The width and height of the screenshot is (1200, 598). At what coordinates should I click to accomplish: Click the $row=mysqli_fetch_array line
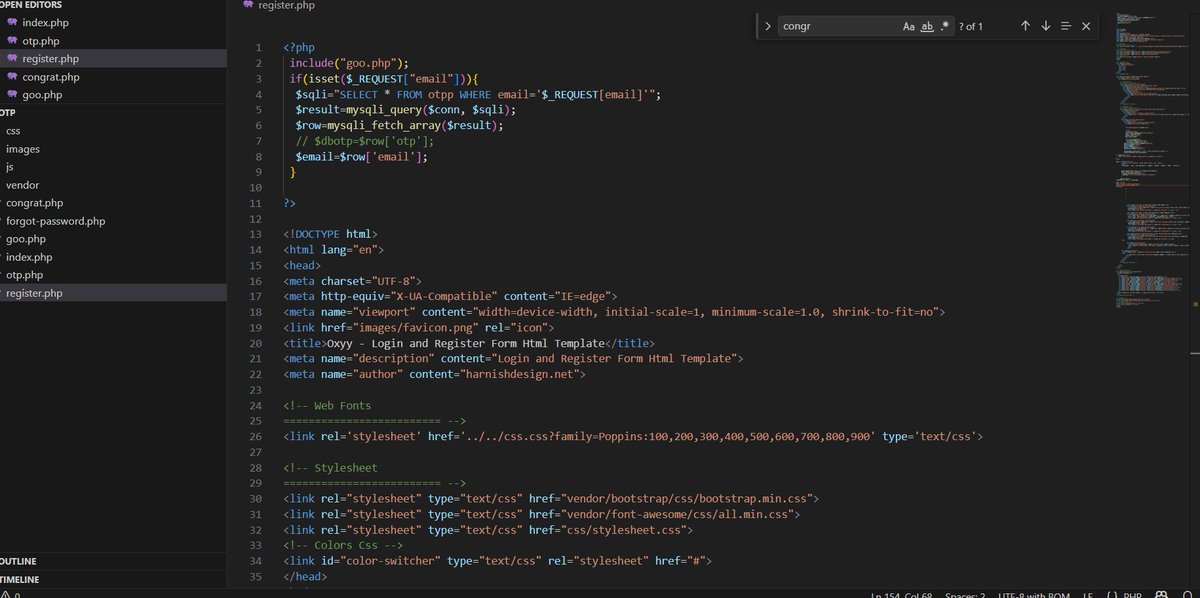click(x=399, y=125)
